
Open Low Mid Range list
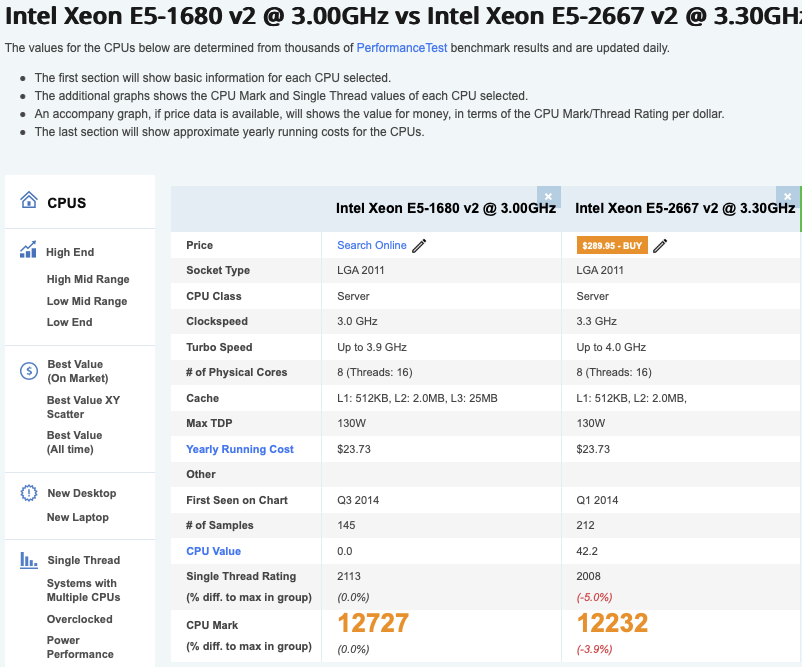pyautogui.click(x=87, y=301)
